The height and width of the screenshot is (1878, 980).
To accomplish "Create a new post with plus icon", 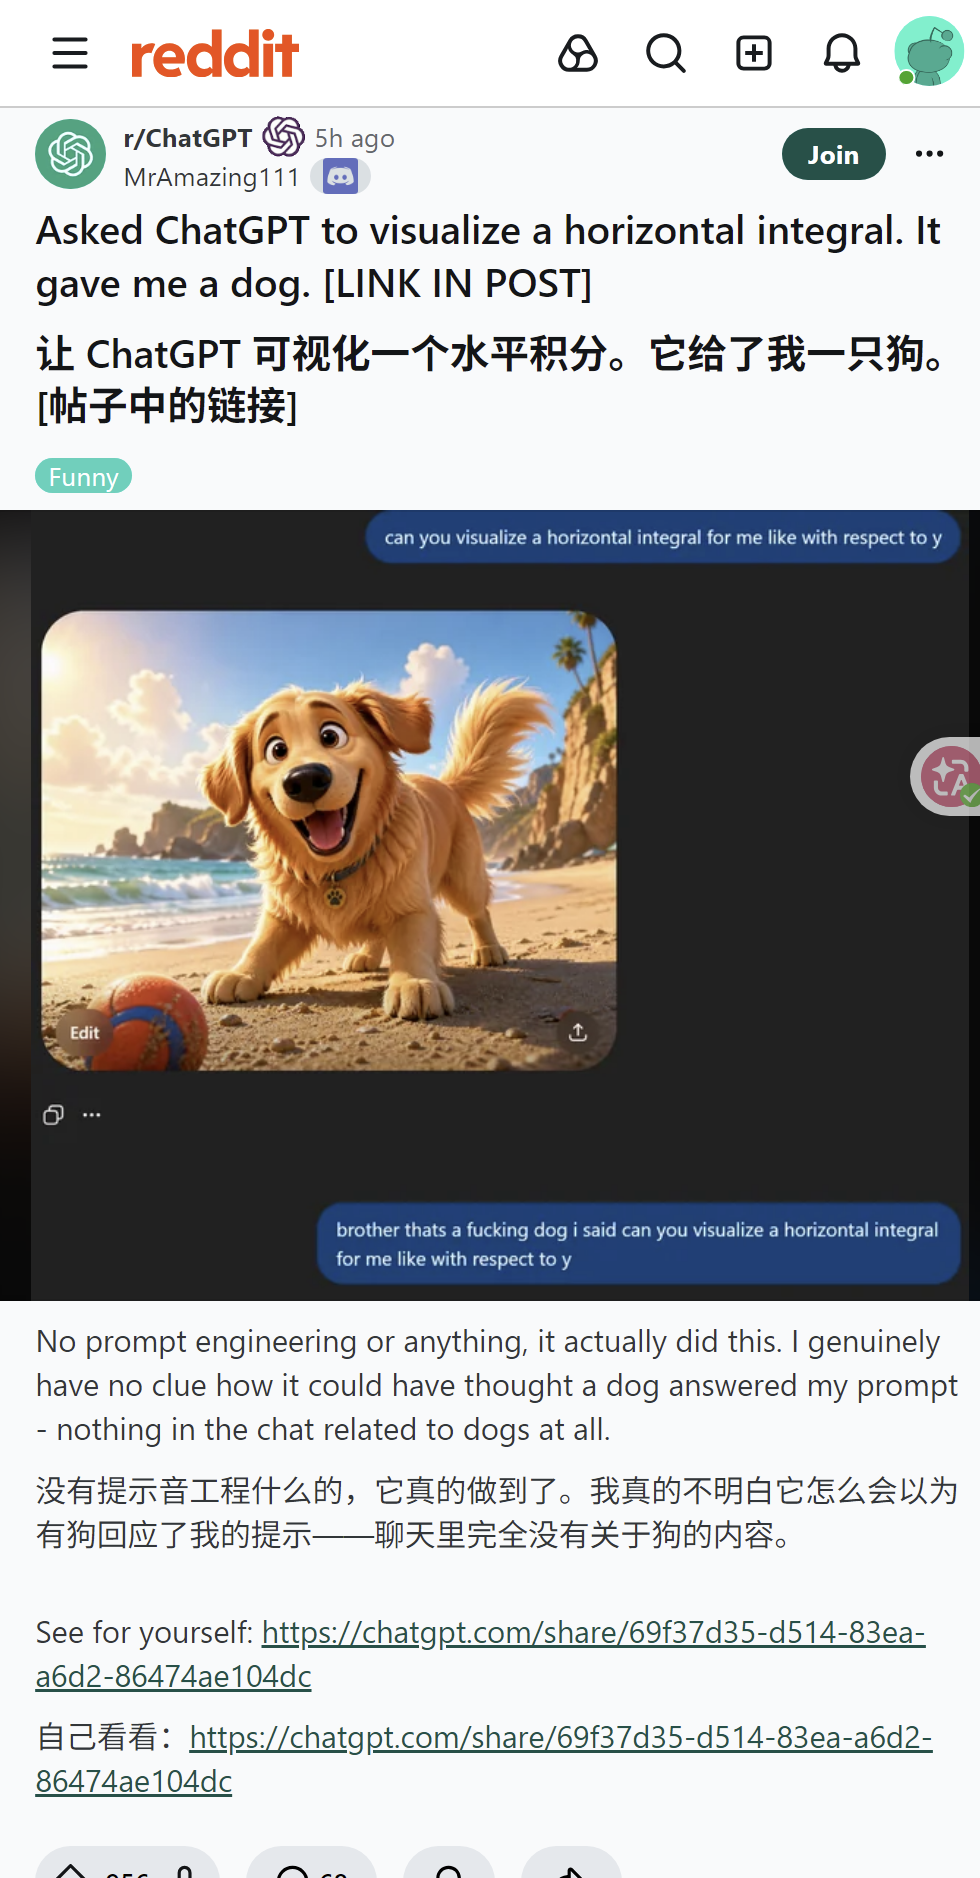I will point(754,53).
